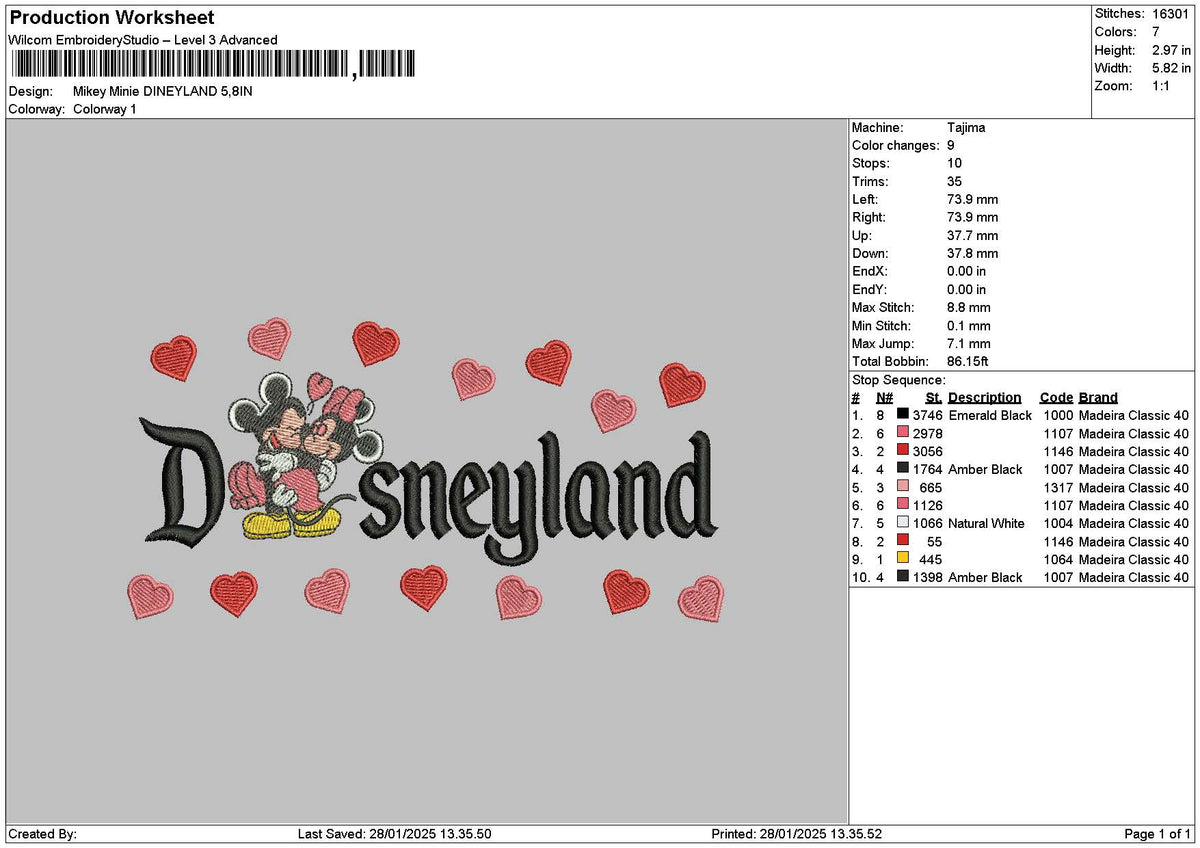Click the 'N#' column header
The height and width of the screenshot is (848, 1200).
884,397
